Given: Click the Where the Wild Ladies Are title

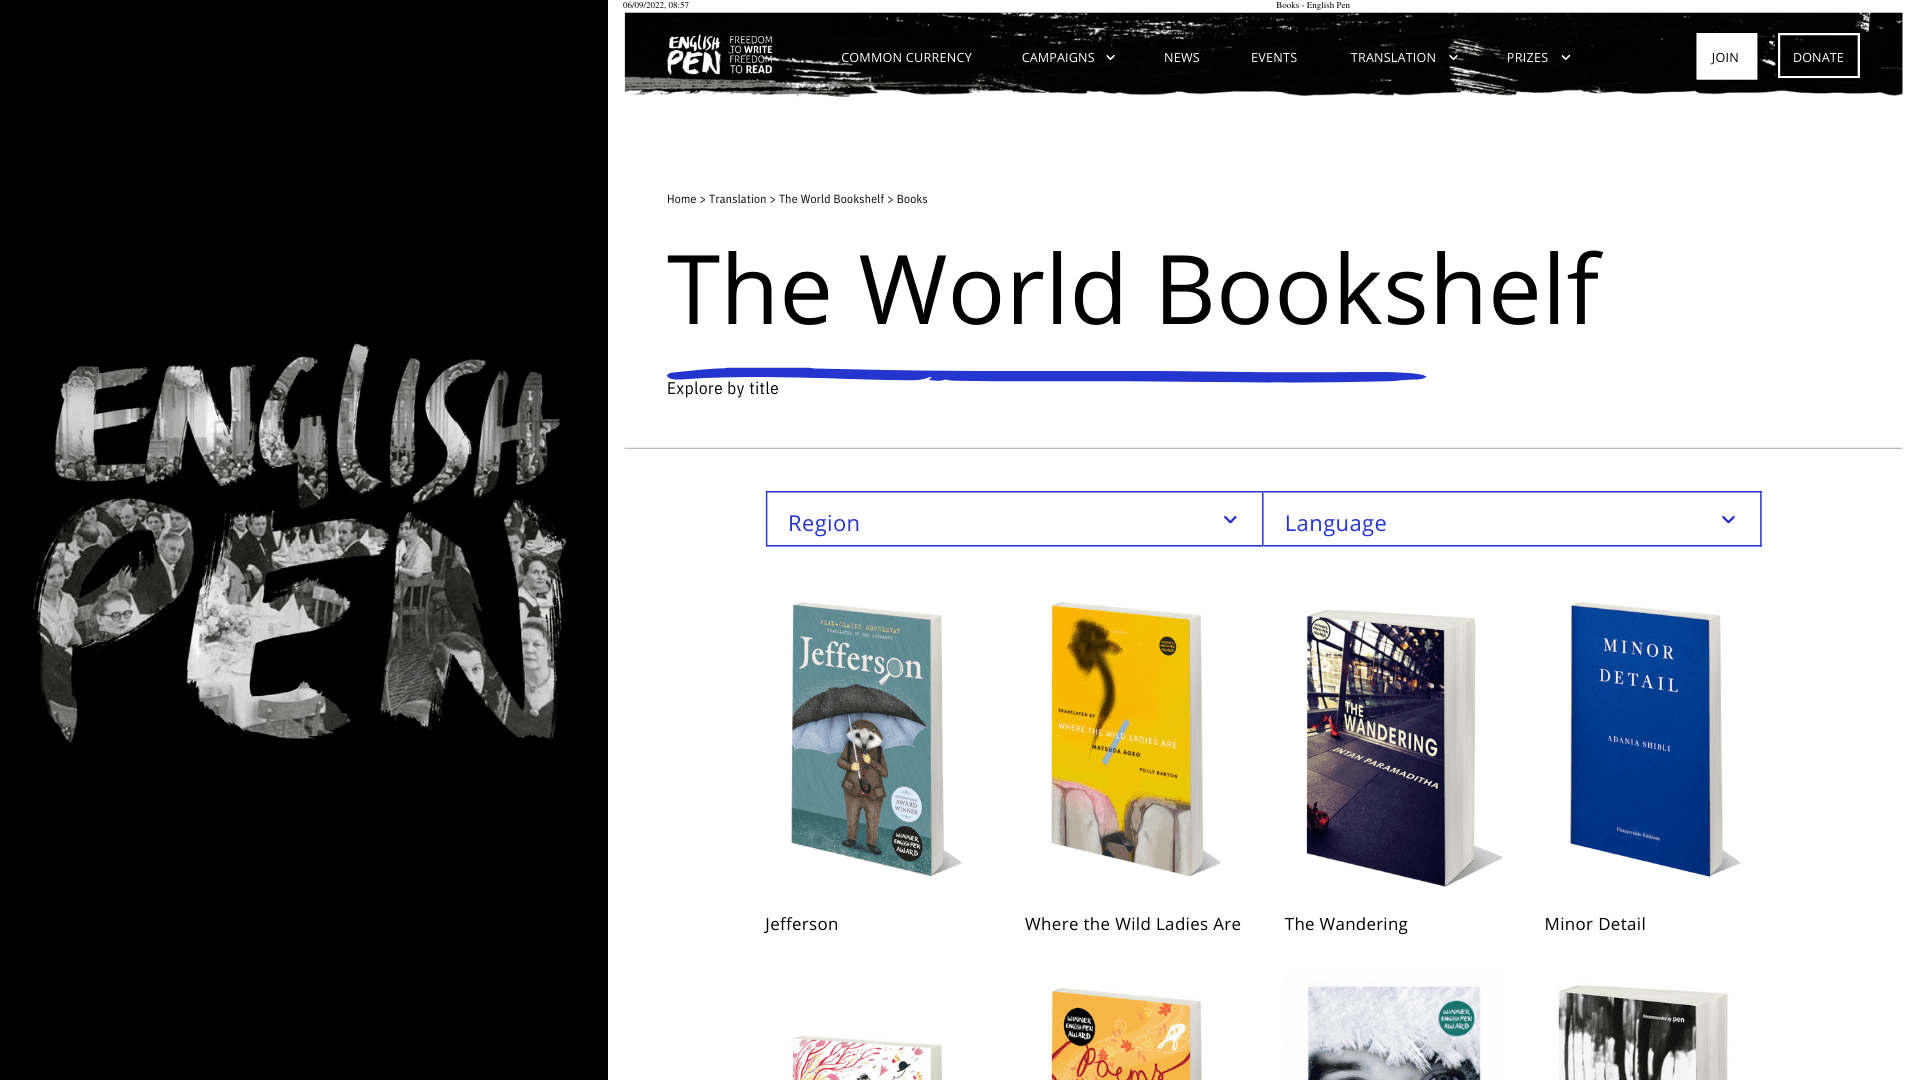Looking at the screenshot, I should 1132,924.
